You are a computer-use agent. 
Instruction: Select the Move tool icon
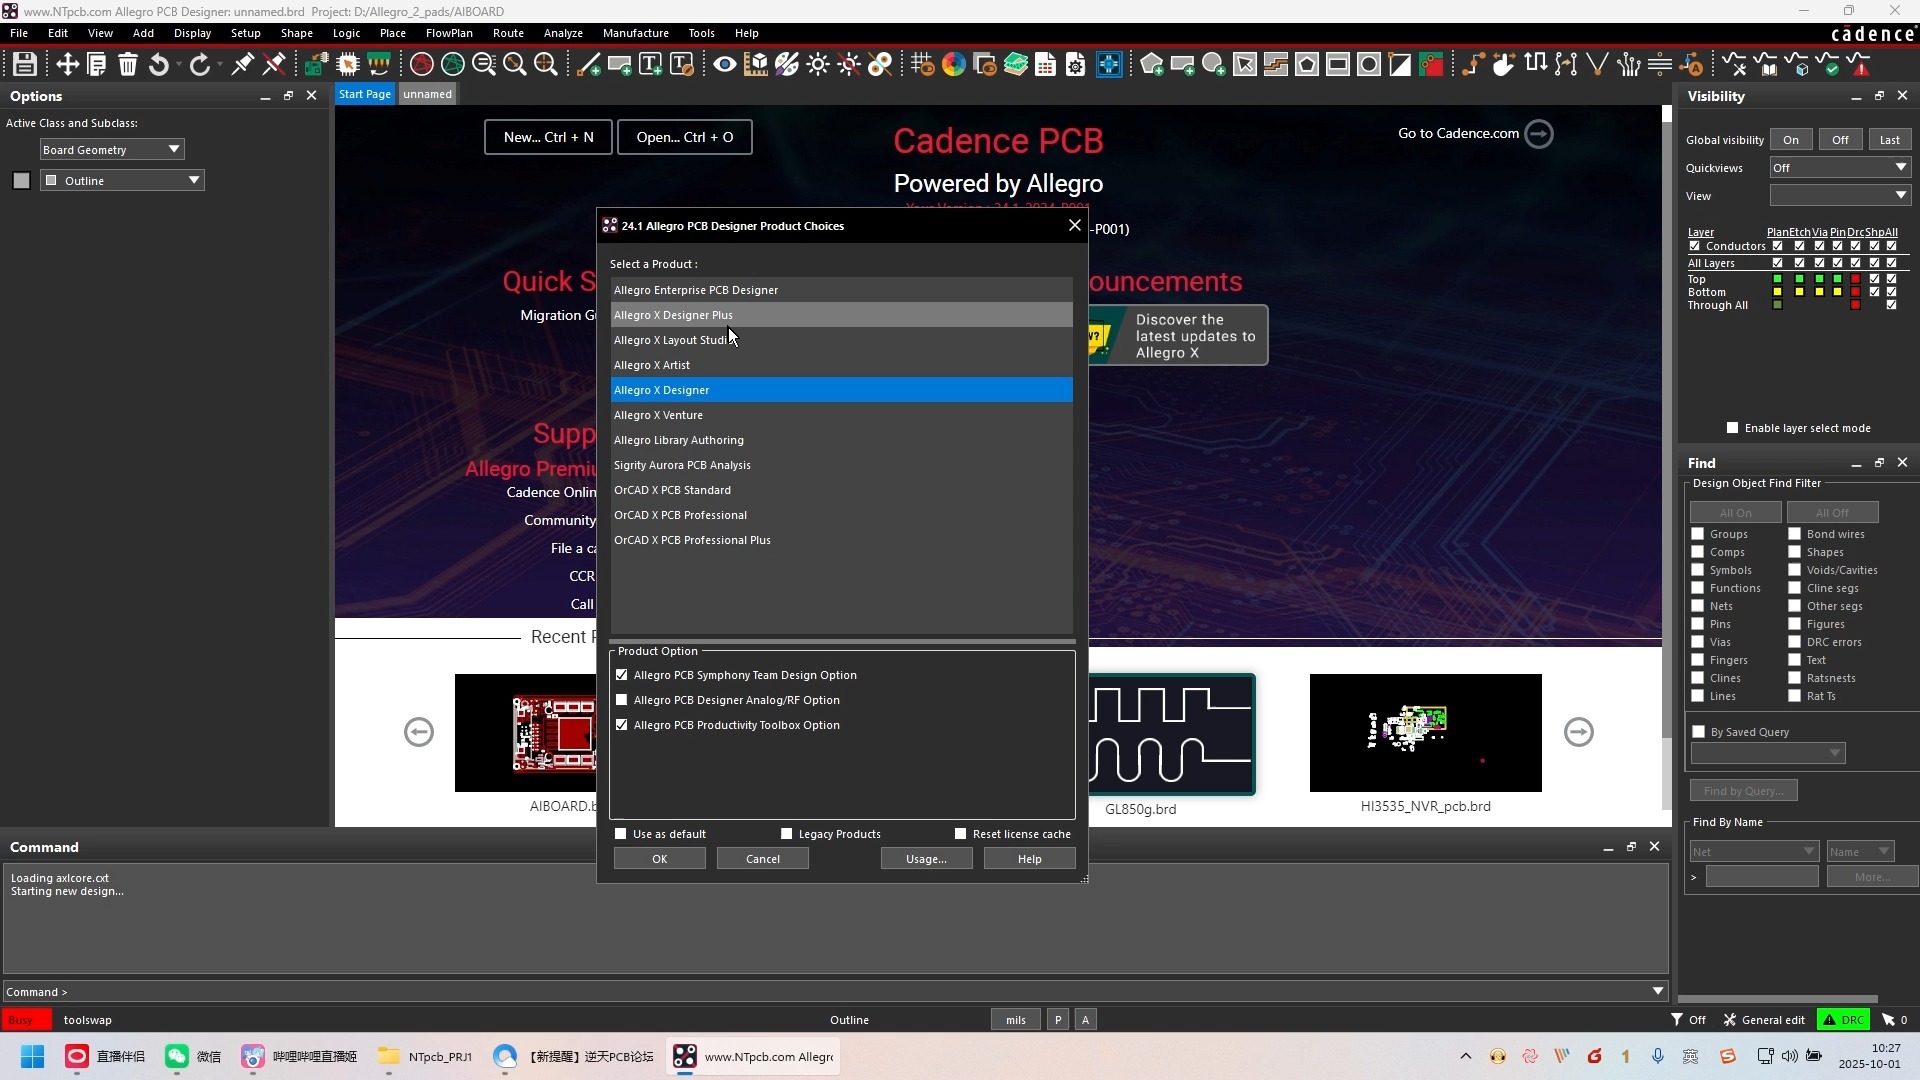tap(67, 65)
